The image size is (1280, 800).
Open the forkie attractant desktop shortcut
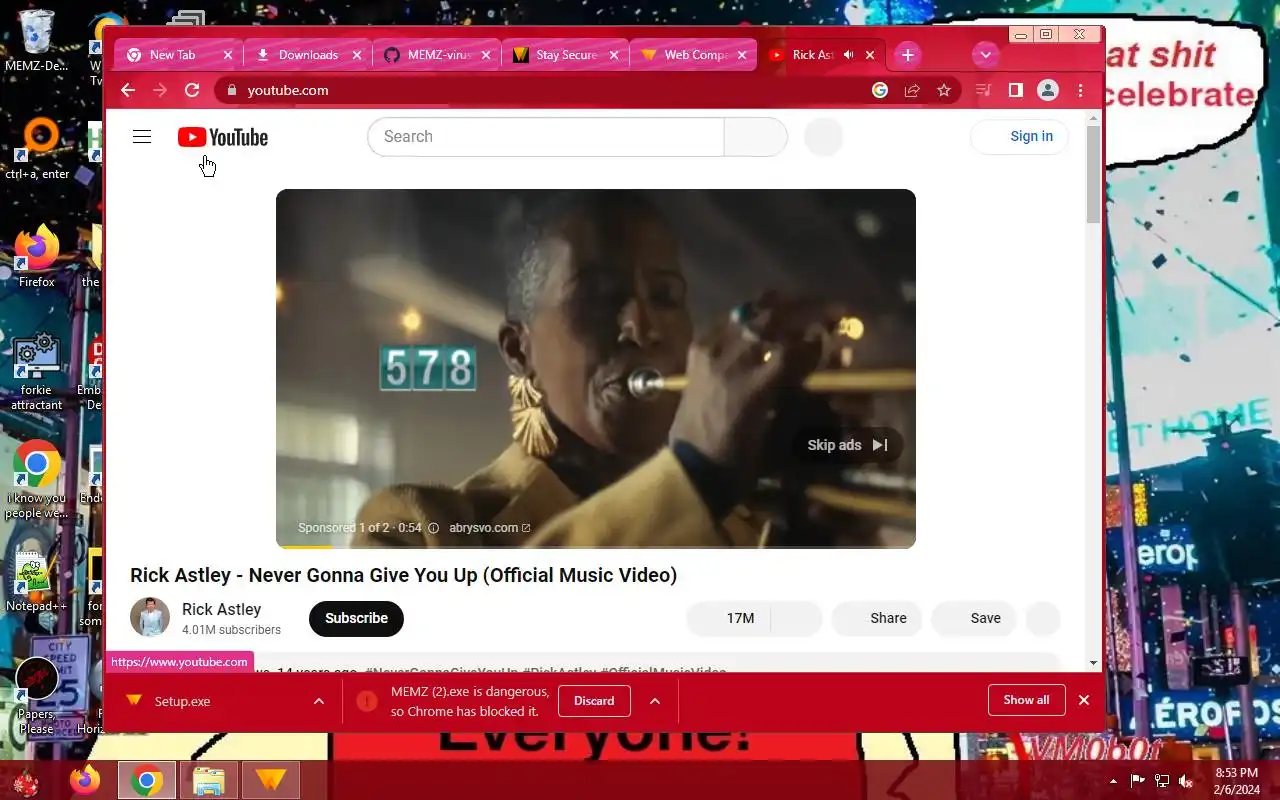(x=36, y=372)
